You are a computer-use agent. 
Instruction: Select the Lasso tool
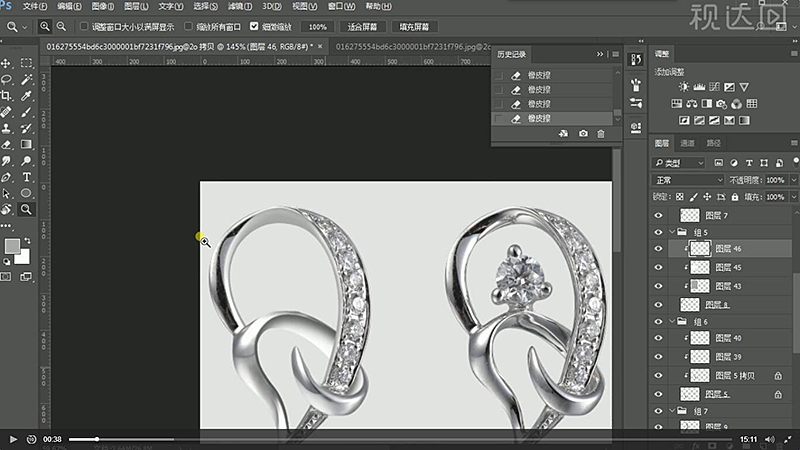pos(6,80)
